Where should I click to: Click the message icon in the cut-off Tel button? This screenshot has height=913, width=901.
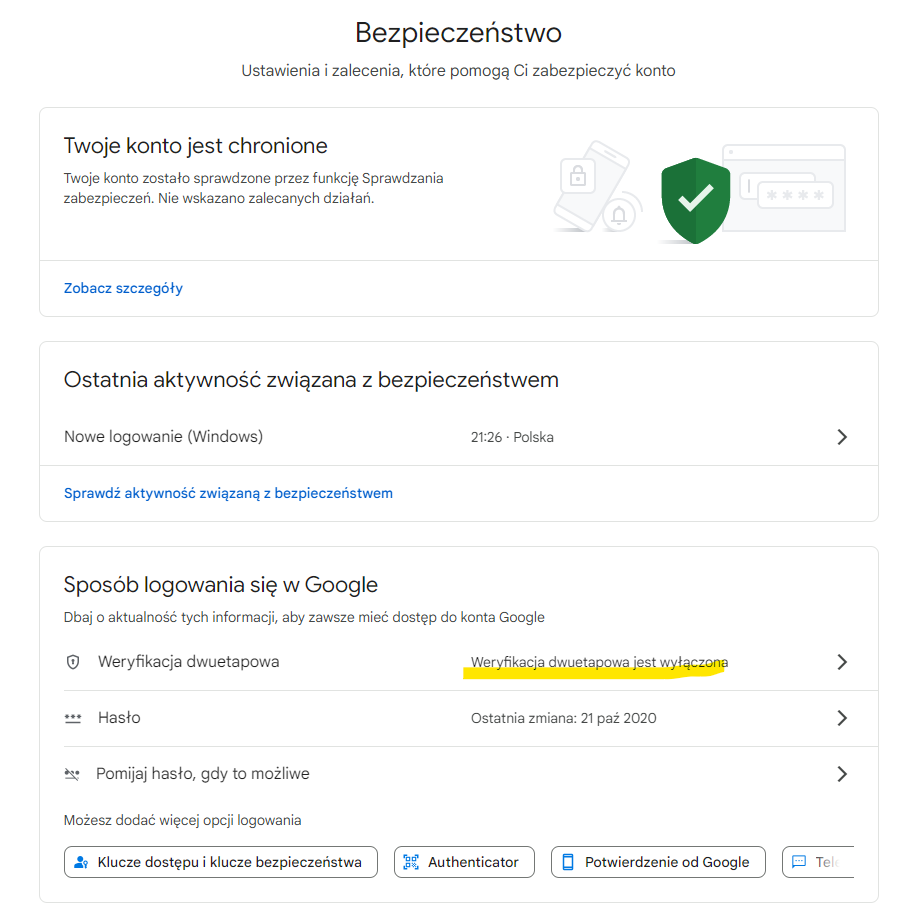tap(799, 862)
